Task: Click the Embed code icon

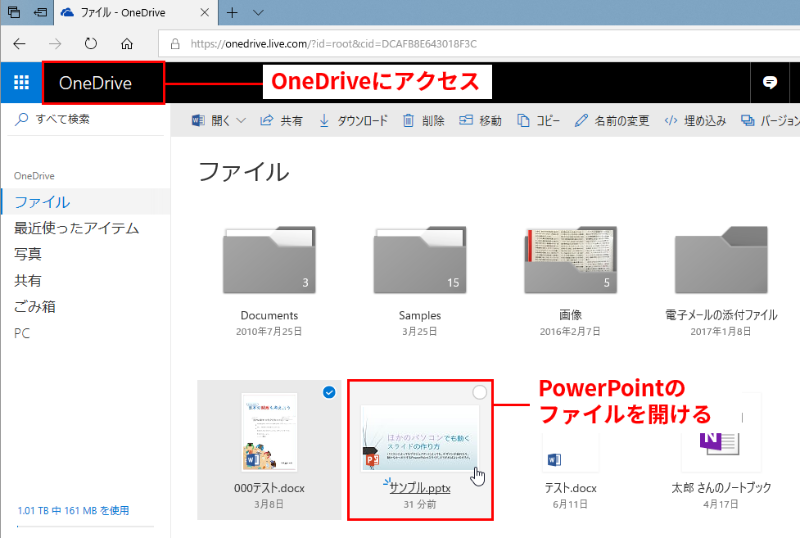Action: 673,121
